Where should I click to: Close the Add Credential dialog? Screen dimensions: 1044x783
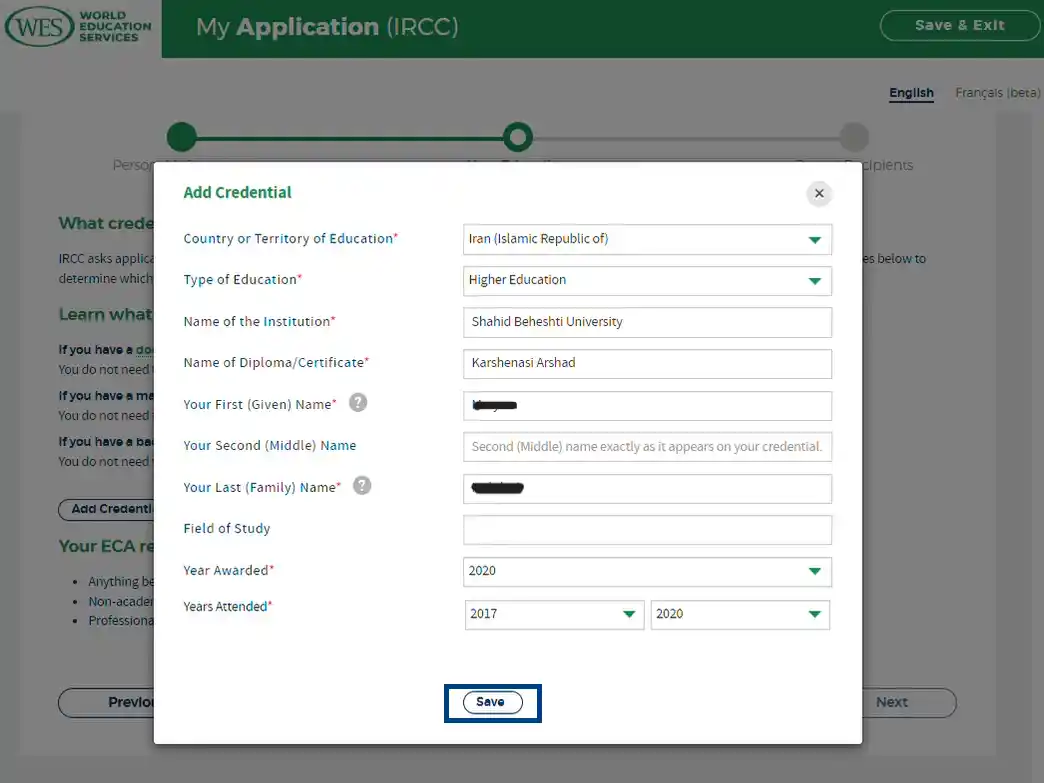pyautogui.click(x=819, y=194)
